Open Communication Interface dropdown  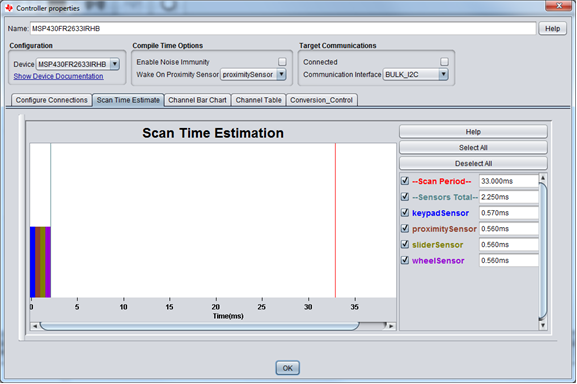coord(443,75)
